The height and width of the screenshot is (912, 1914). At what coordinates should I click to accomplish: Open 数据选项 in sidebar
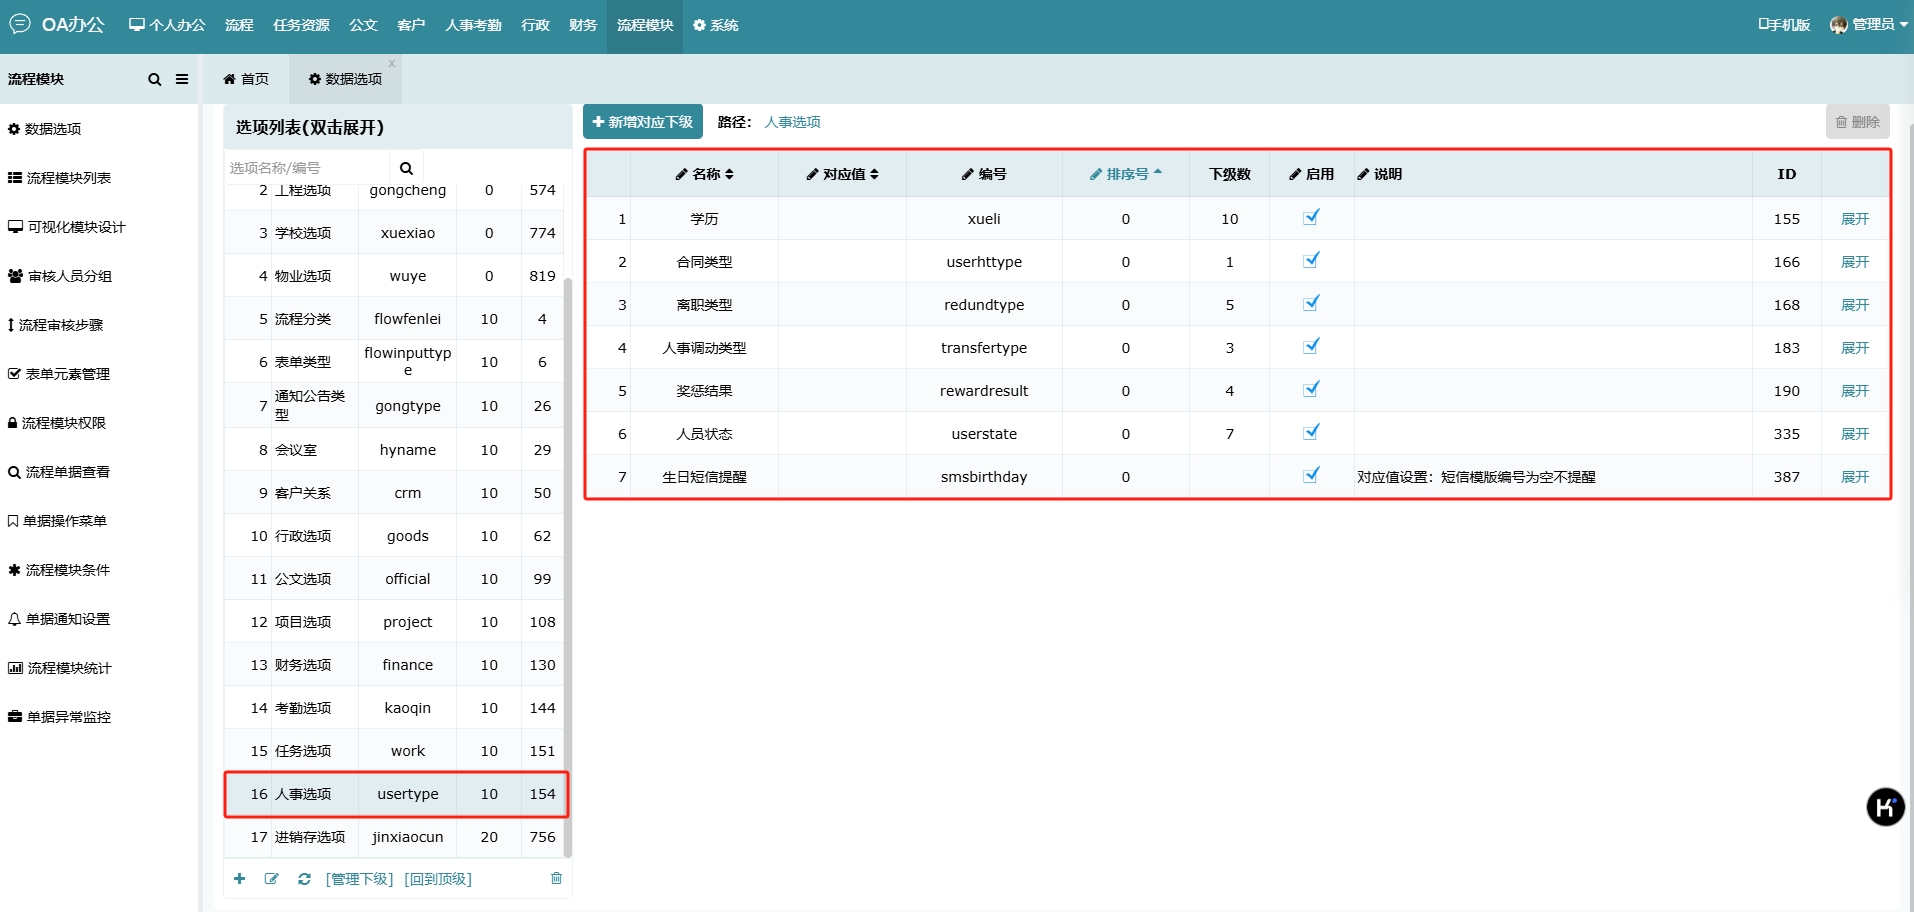(45, 129)
